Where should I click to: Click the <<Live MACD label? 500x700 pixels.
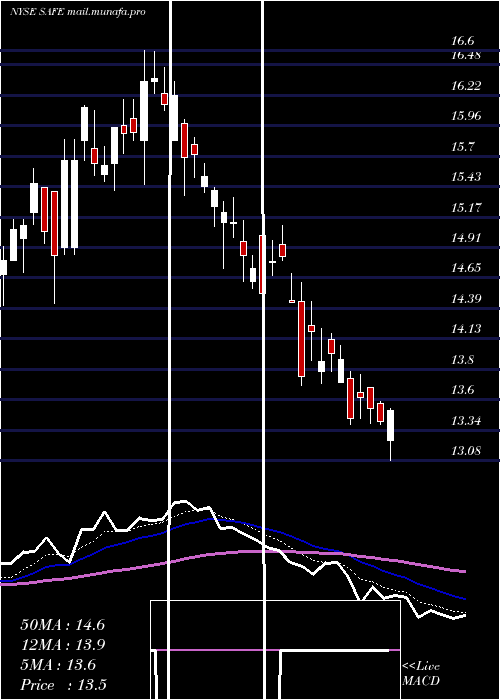(x=421, y=673)
